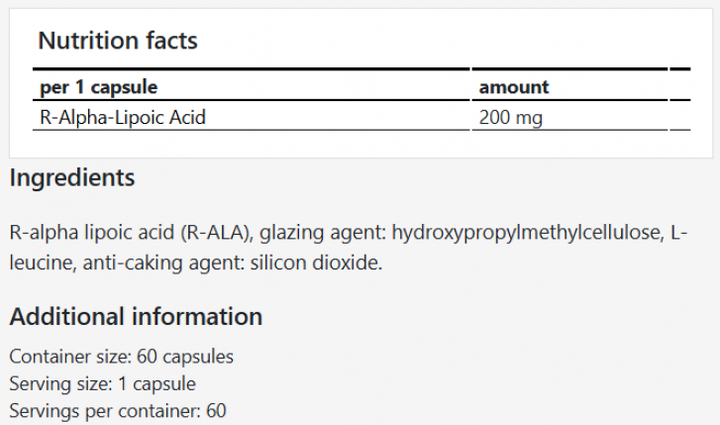This screenshot has width=720, height=425.
Task: Click the empty cell right of 200 mg
Action: [680, 117]
